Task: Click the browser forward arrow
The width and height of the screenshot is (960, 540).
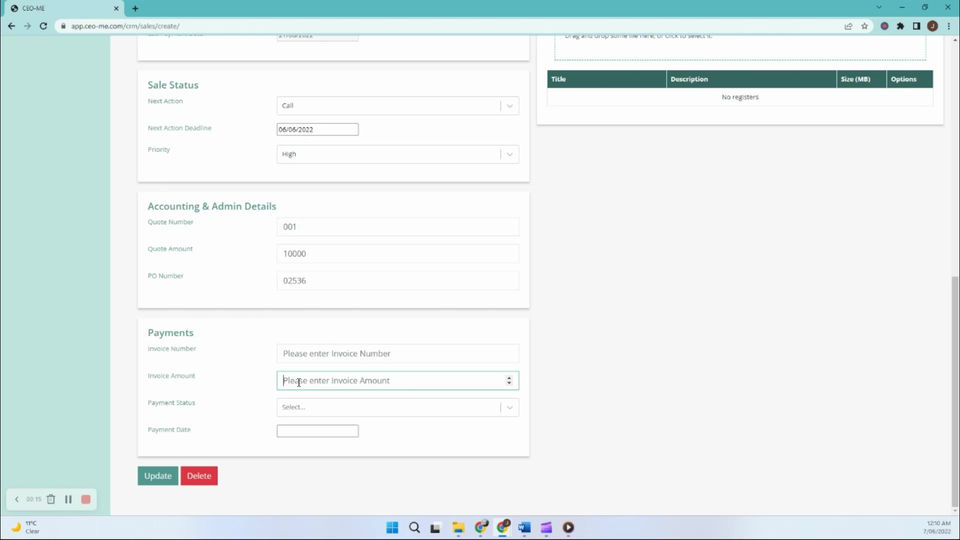Action: [27, 26]
